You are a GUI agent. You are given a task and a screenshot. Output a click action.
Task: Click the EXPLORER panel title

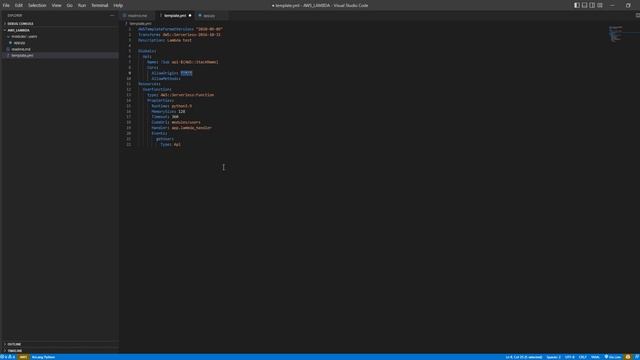(x=15, y=16)
